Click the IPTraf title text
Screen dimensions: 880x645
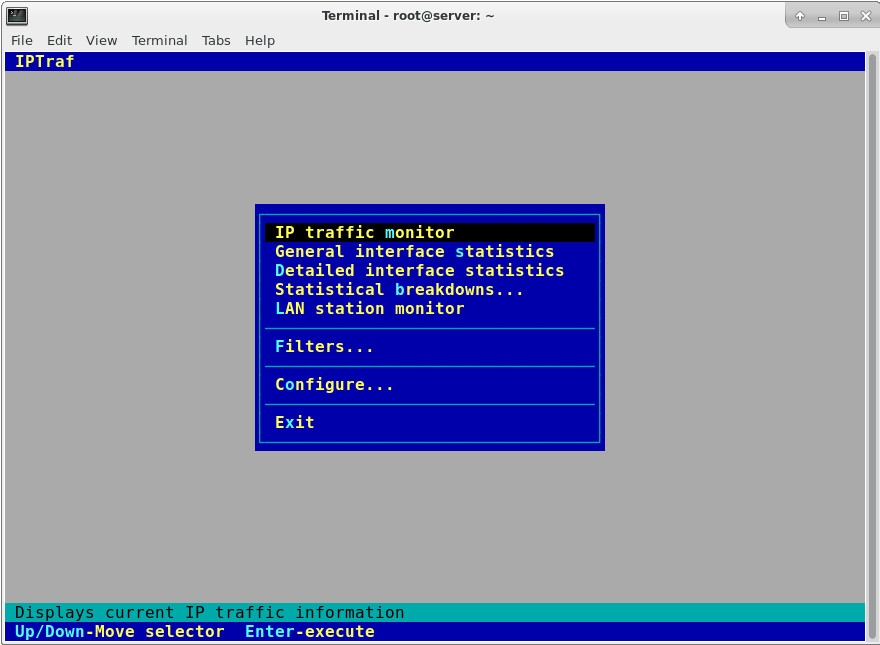point(44,61)
